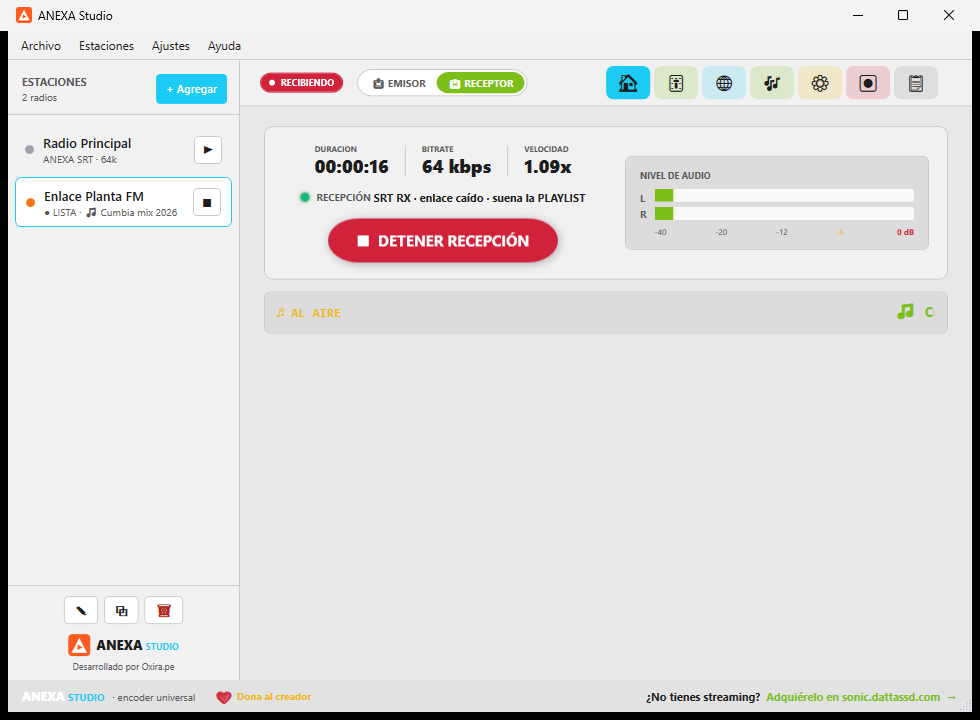Image resolution: width=980 pixels, height=720 pixels.
Task: Open the Archivo menu
Action: point(41,46)
